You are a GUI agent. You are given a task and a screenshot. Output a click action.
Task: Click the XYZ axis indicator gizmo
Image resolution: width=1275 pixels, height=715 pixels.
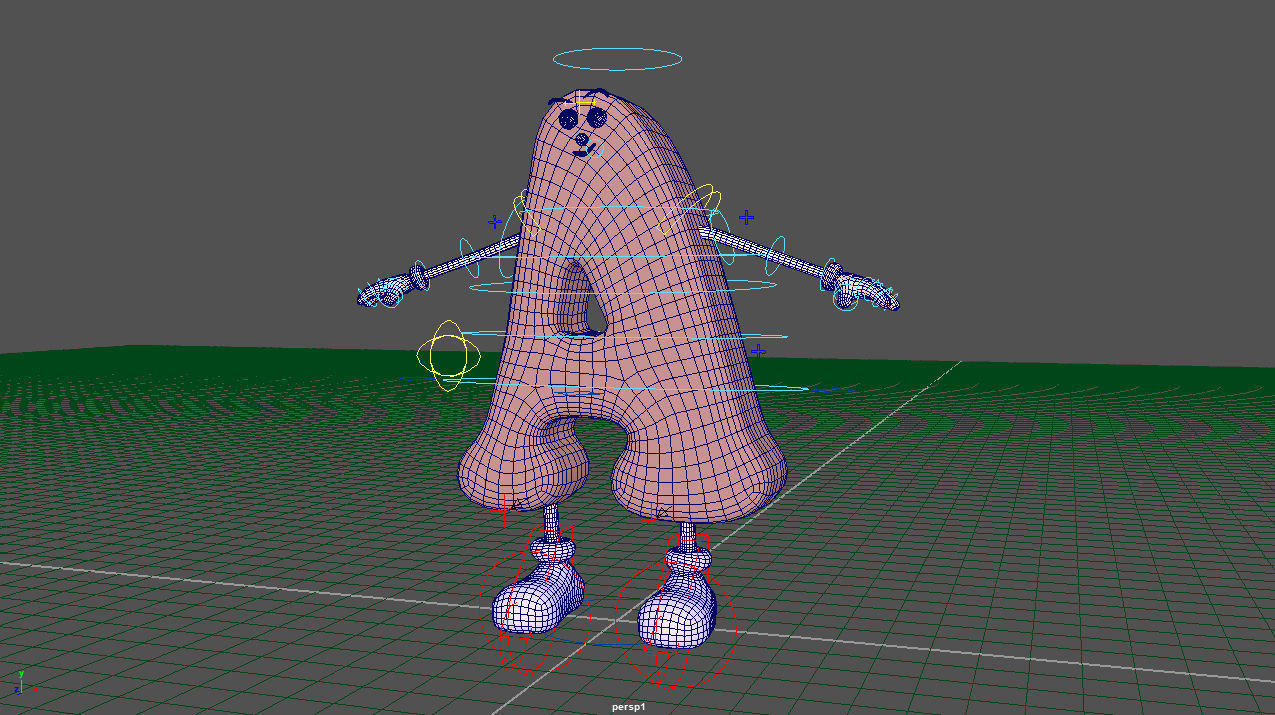24,682
